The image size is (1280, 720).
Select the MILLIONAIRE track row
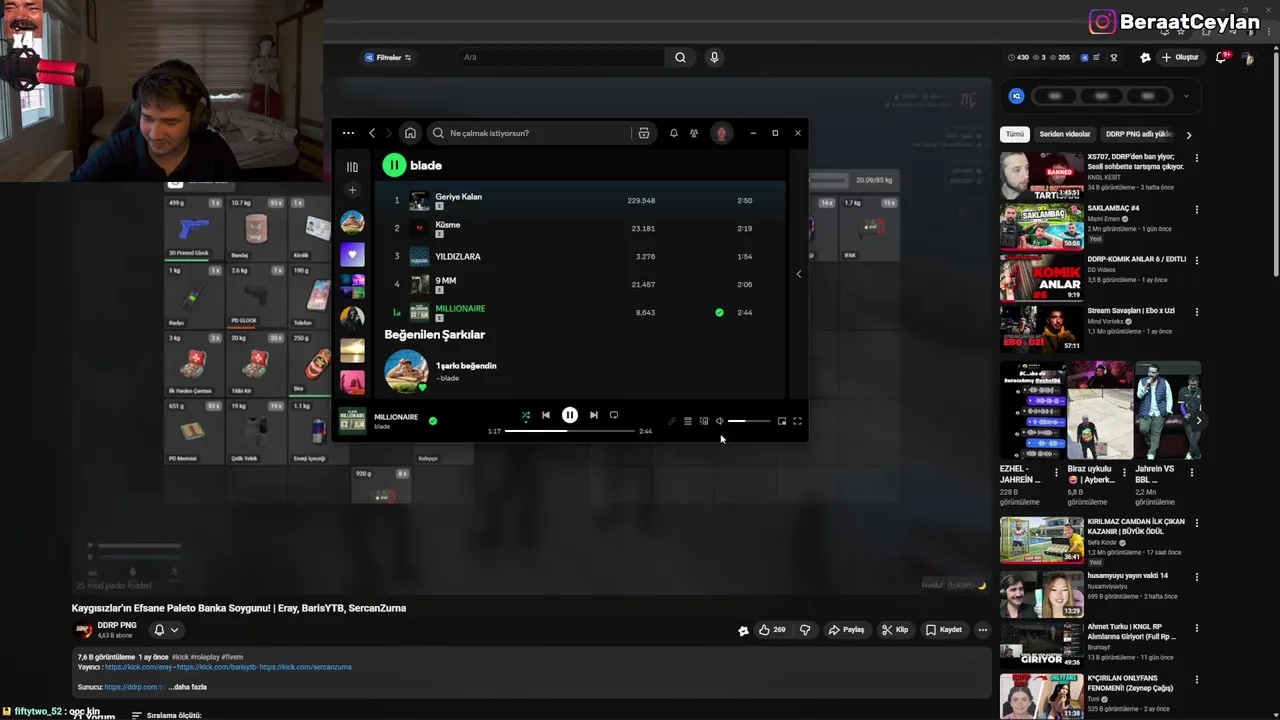(580, 312)
